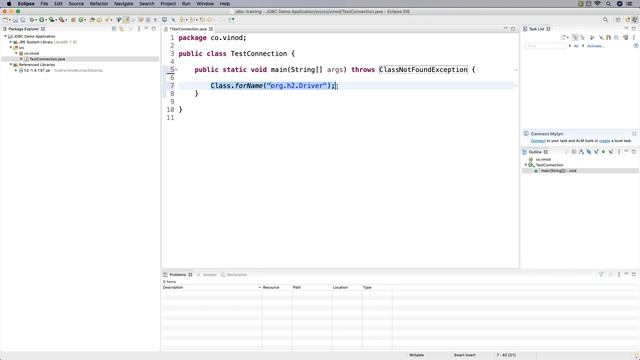This screenshot has height=360, width=640.
Task: Select main(String[]) method in Outline
Action: (558, 171)
